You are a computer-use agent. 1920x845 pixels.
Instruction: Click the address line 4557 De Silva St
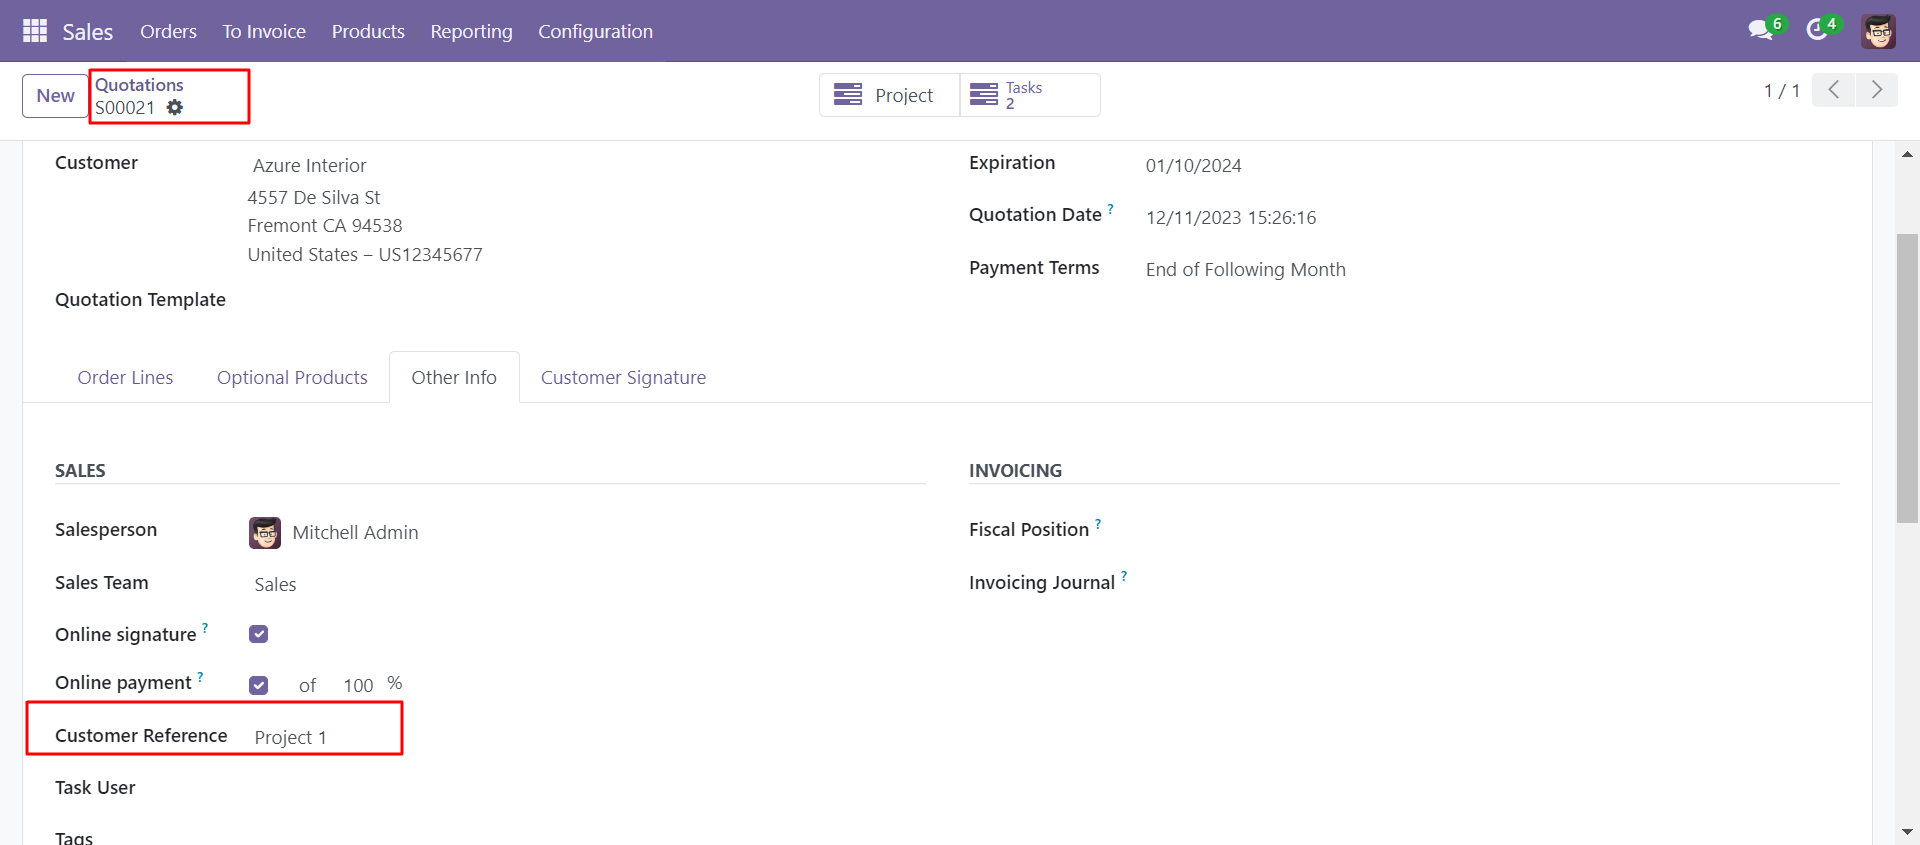tap(314, 197)
